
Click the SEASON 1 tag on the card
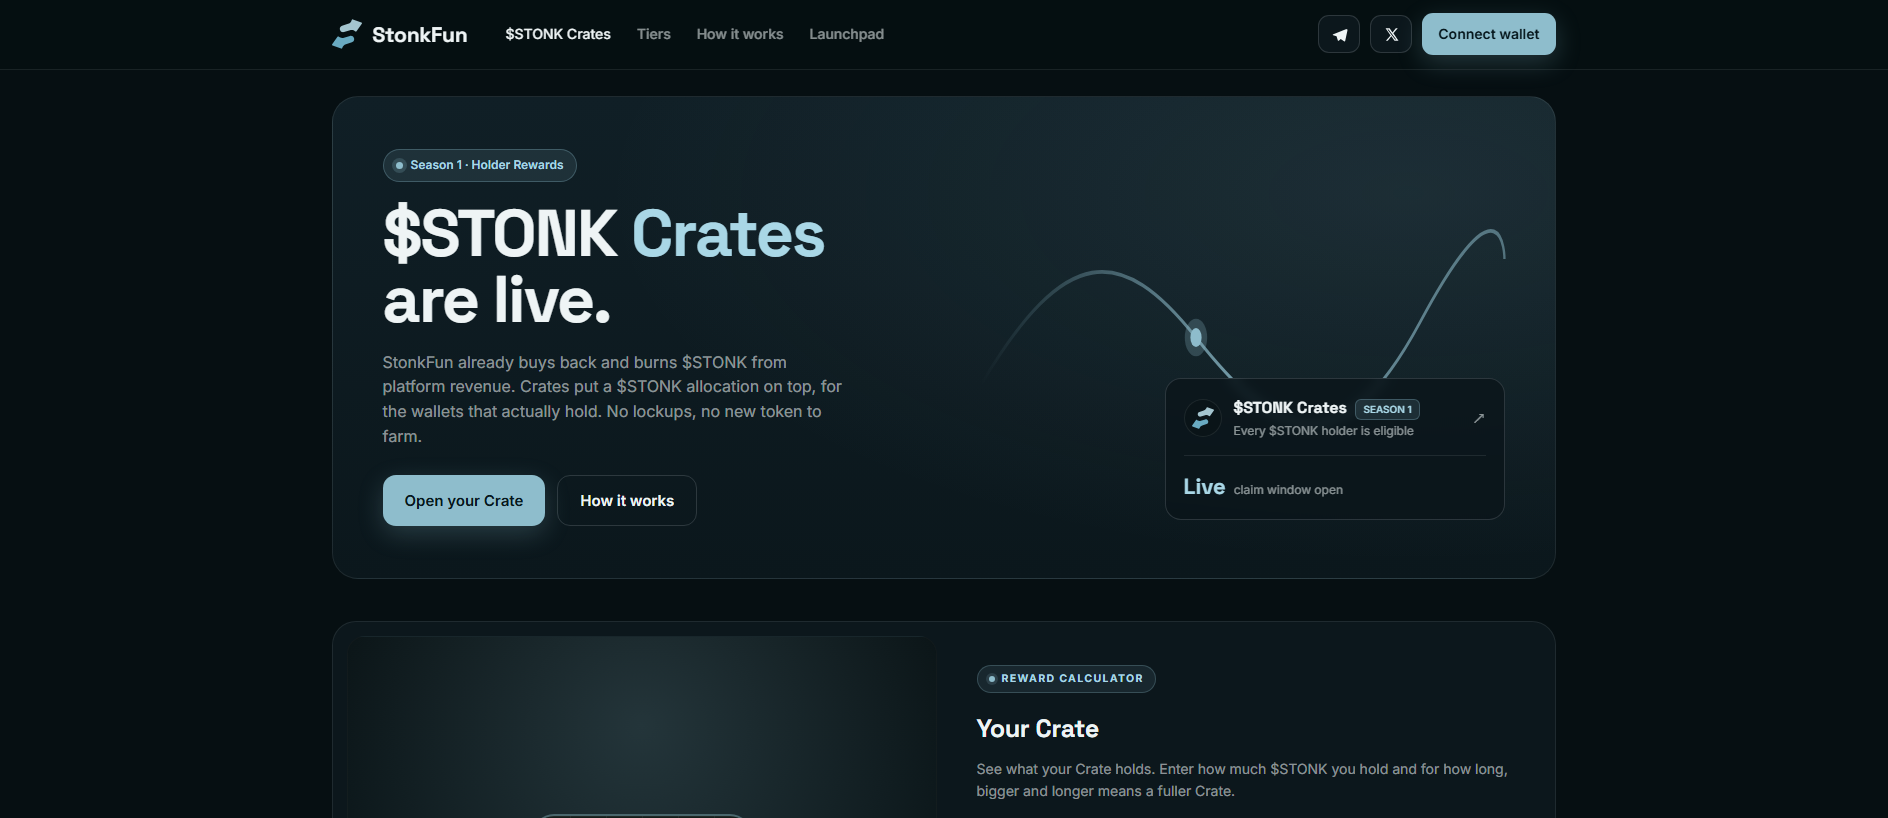point(1387,409)
